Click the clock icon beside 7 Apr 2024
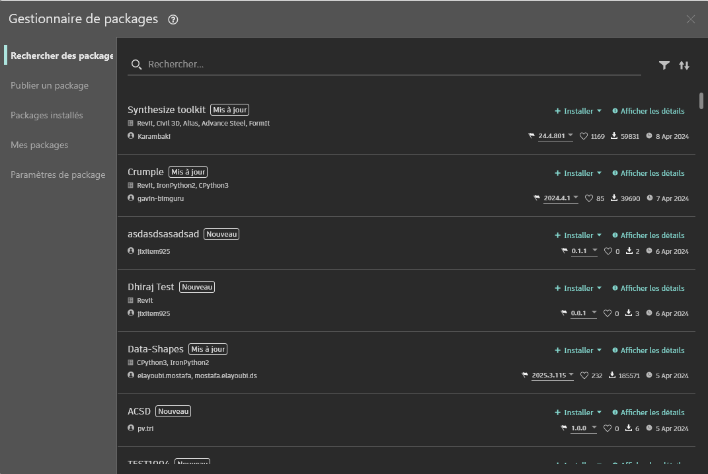The image size is (708, 474). tap(650, 198)
